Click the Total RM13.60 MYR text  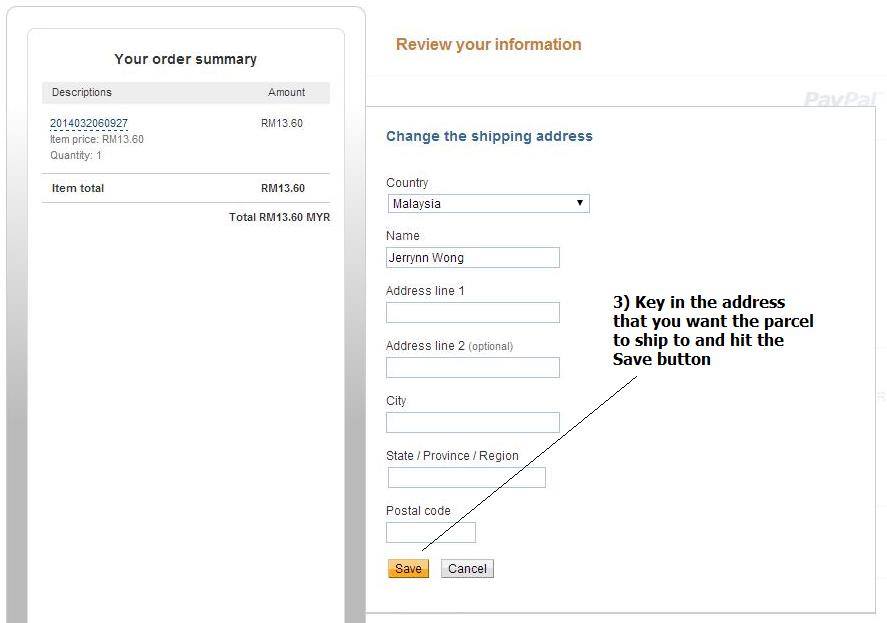point(279,217)
